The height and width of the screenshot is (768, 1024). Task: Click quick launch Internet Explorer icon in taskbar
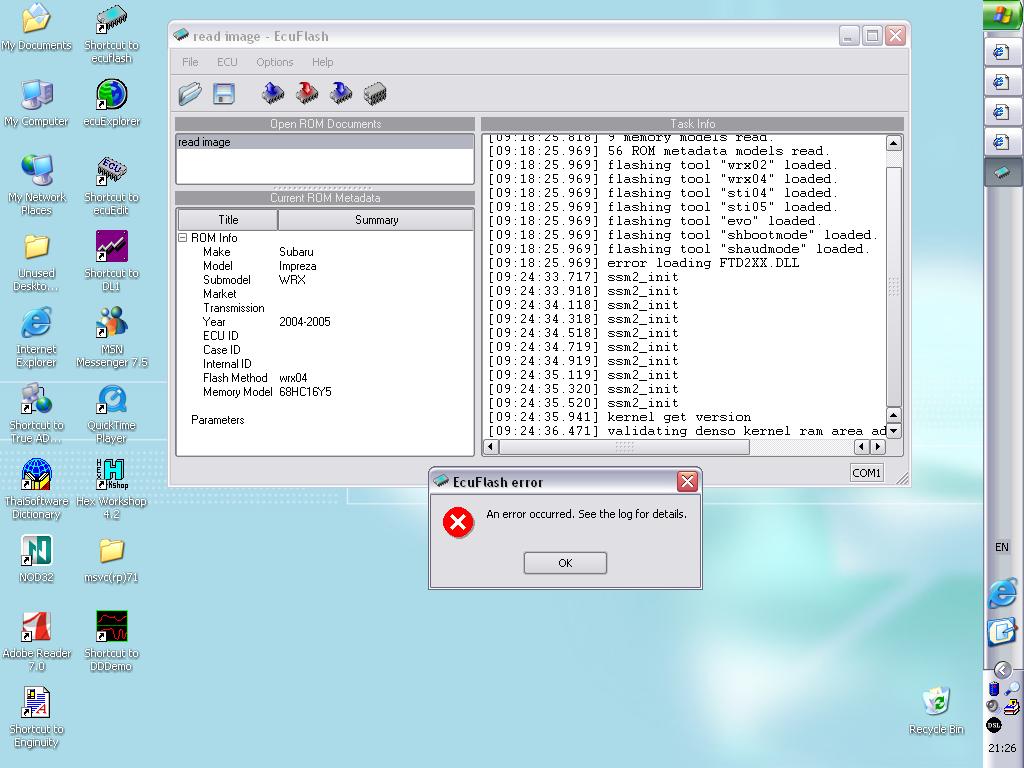point(1002,593)
